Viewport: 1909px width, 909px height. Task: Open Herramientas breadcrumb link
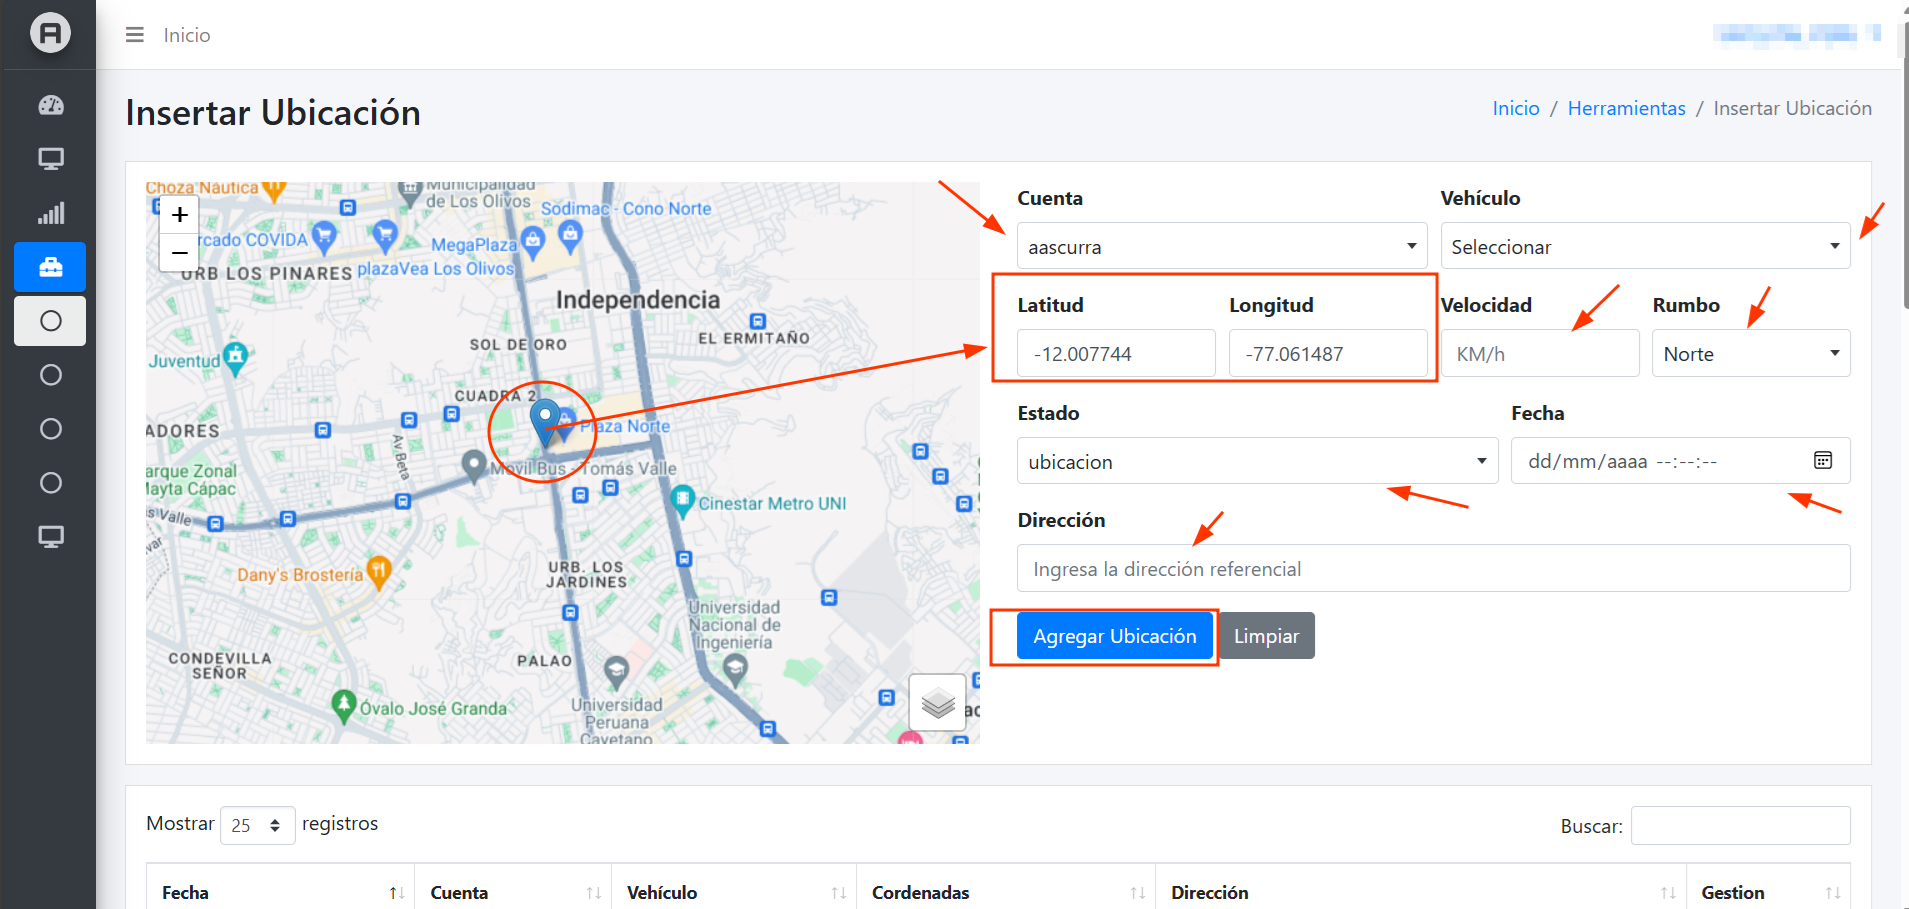tap(1626, 108)
